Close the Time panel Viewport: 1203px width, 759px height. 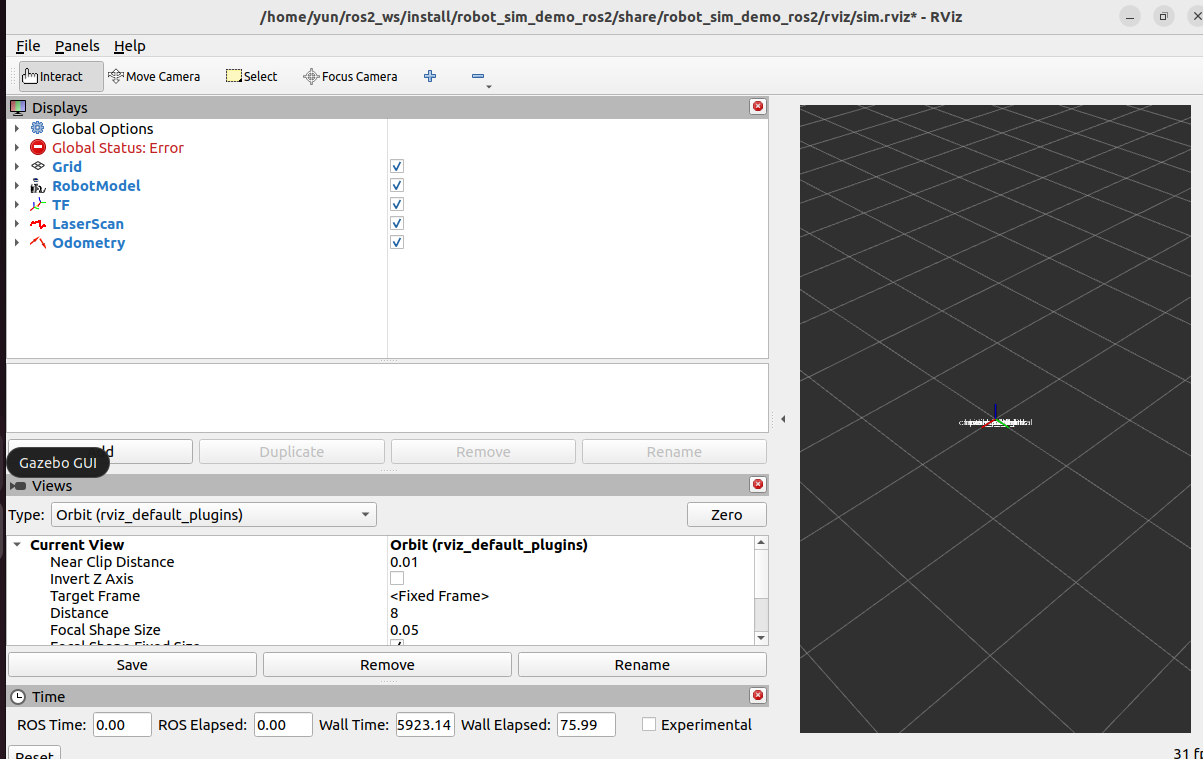pos(758,696)
